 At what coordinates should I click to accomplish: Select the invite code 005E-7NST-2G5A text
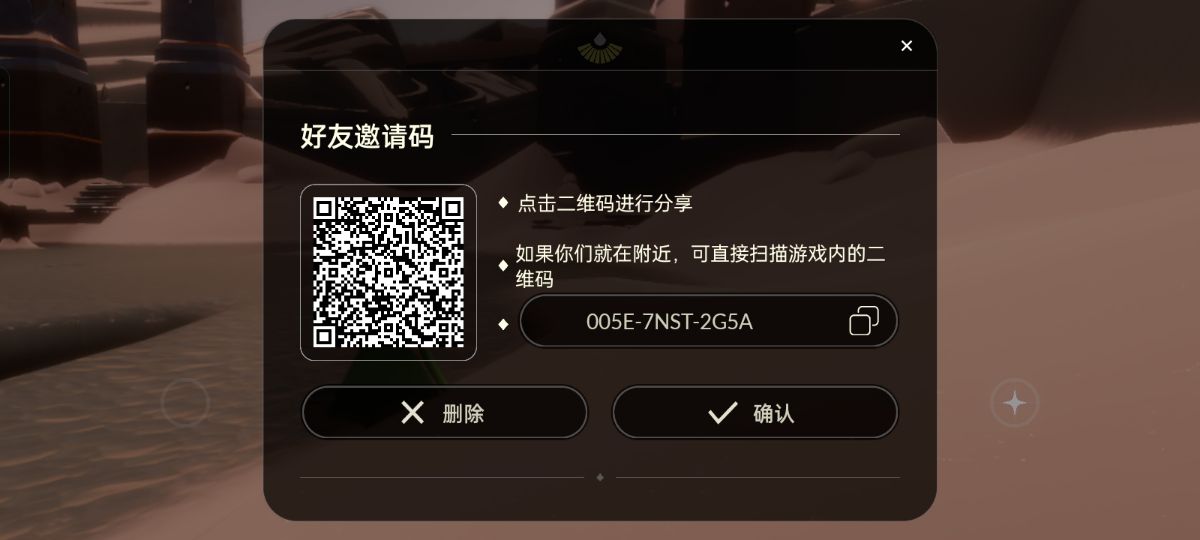point(669,322)
